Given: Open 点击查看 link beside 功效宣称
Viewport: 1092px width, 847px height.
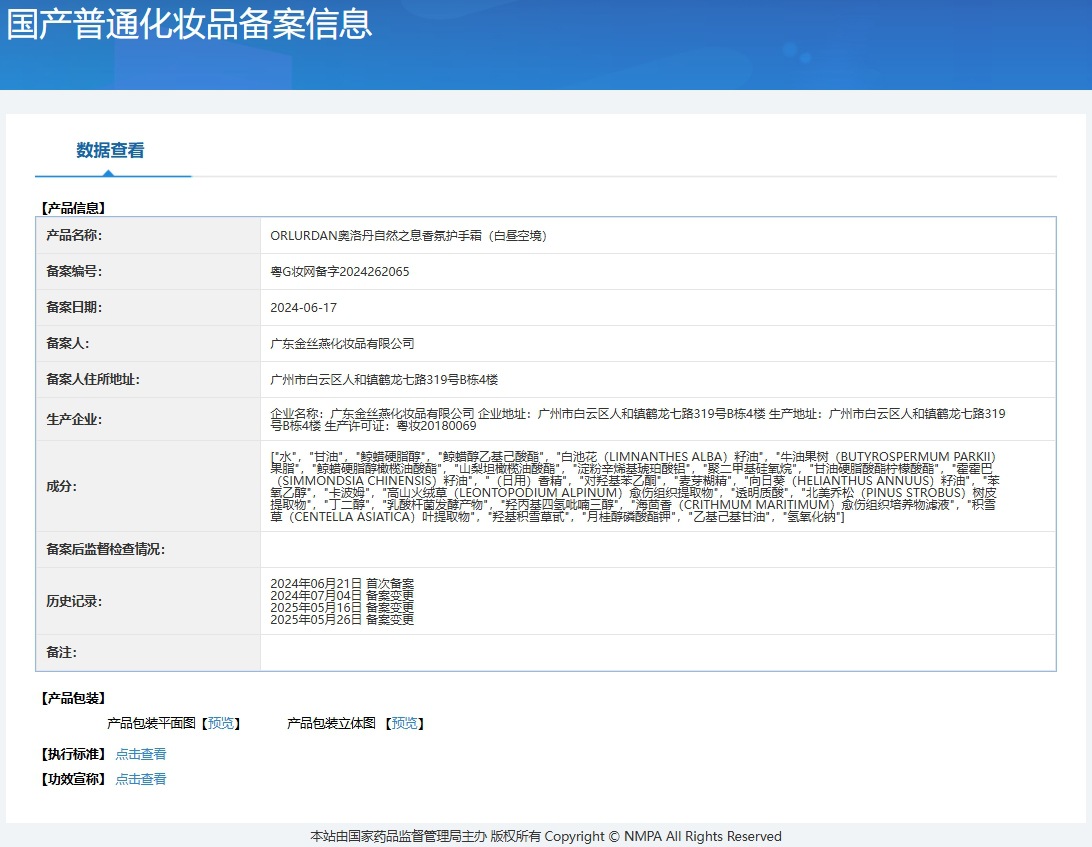Looking at the screenshot, I should (141, 779).
